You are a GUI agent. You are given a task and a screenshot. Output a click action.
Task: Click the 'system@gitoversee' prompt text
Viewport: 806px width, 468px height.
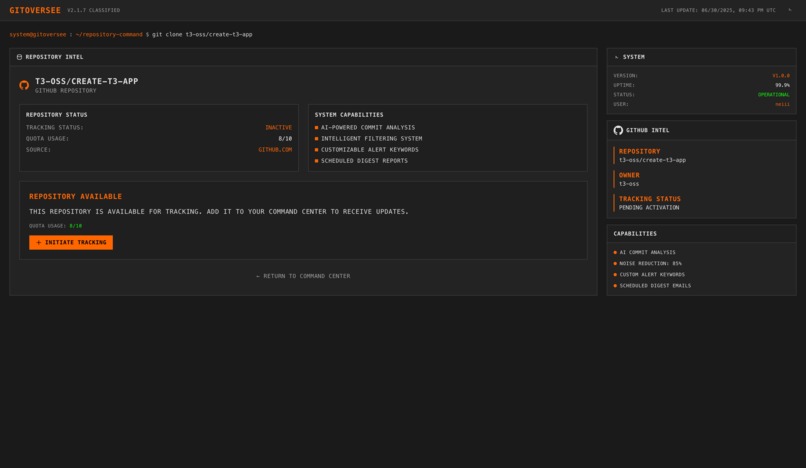[x=38, y=34]
